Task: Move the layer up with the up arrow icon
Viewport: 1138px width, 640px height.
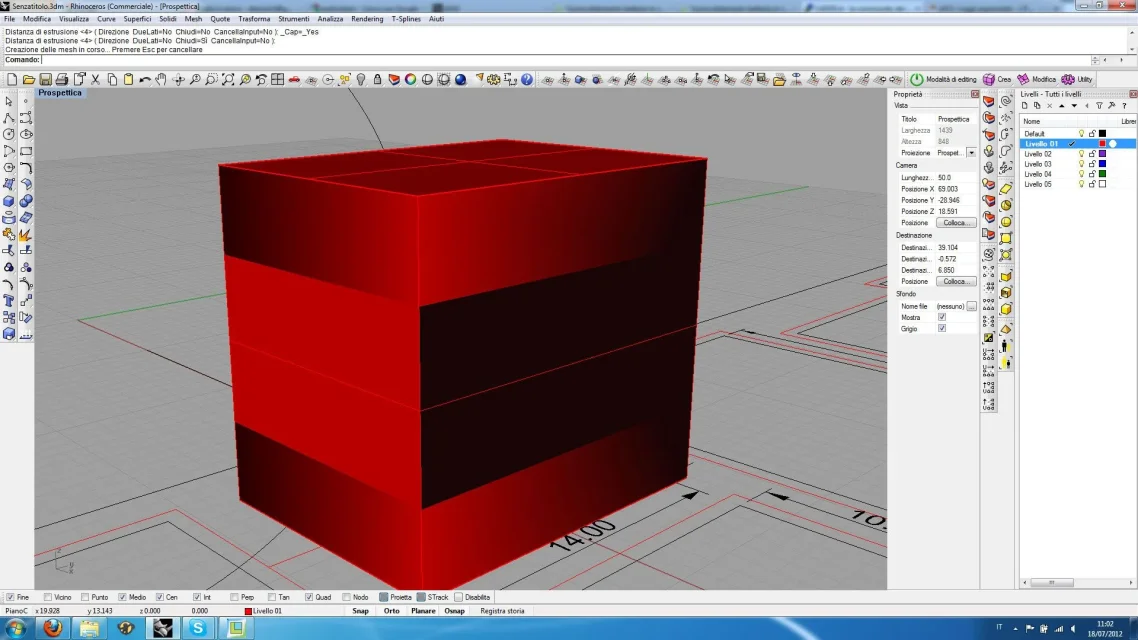Action: pyautogui.click(x=1062, y=106)
